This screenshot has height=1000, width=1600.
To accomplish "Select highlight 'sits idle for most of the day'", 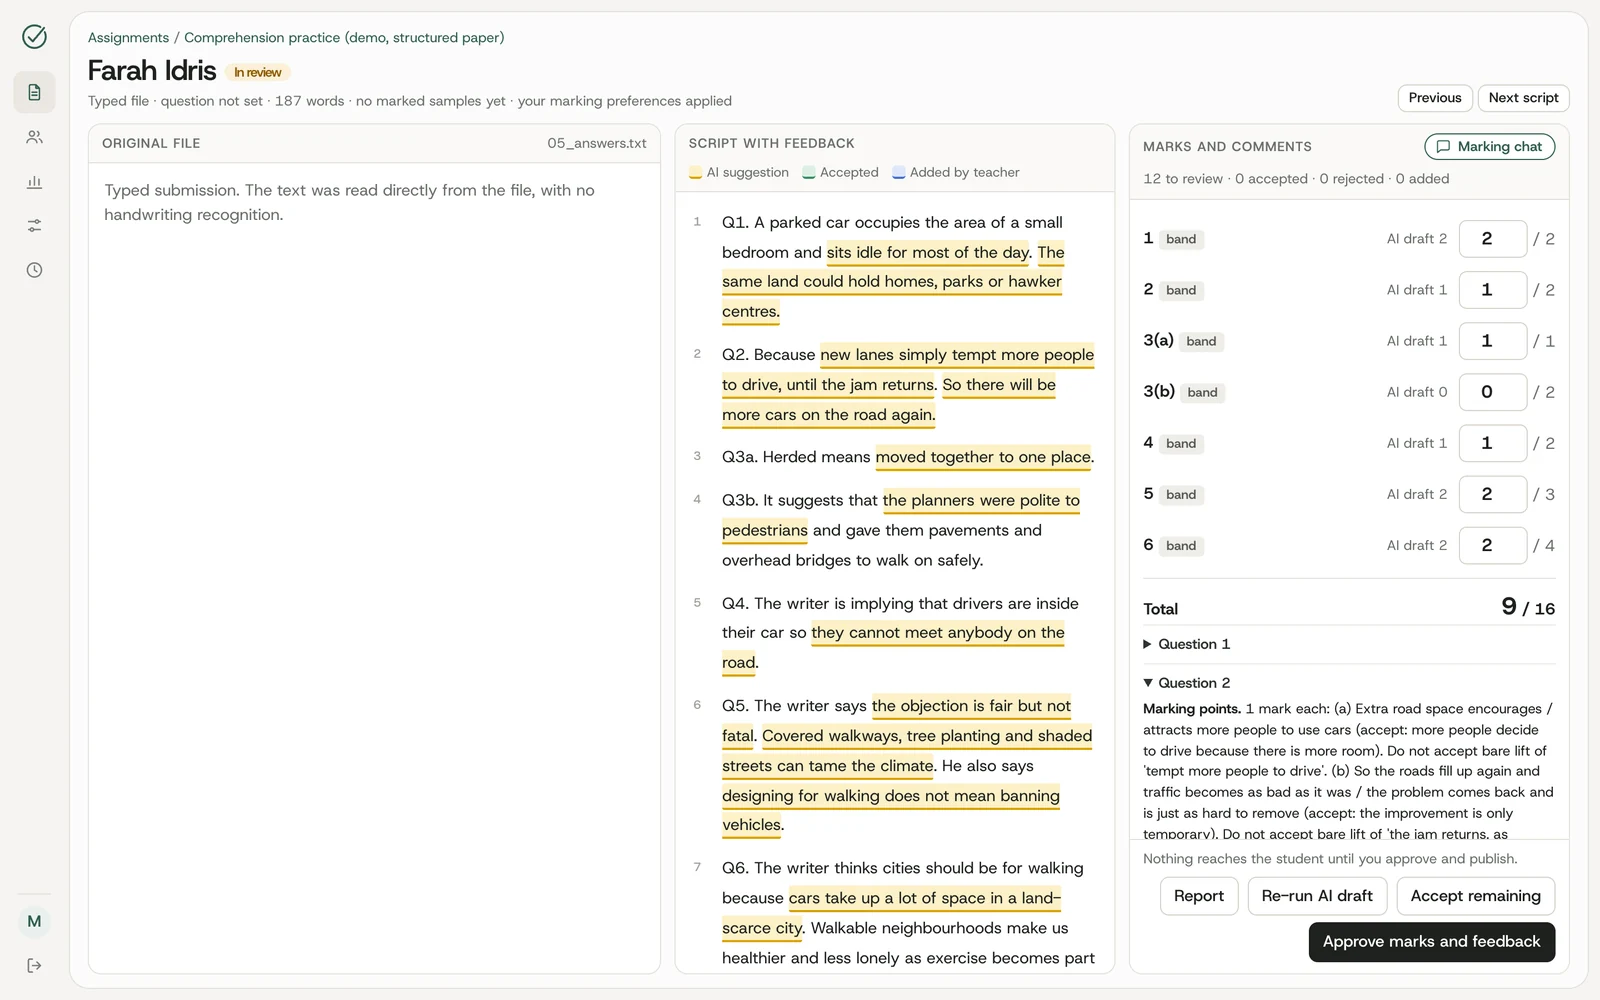I will [x=927, y=253].
